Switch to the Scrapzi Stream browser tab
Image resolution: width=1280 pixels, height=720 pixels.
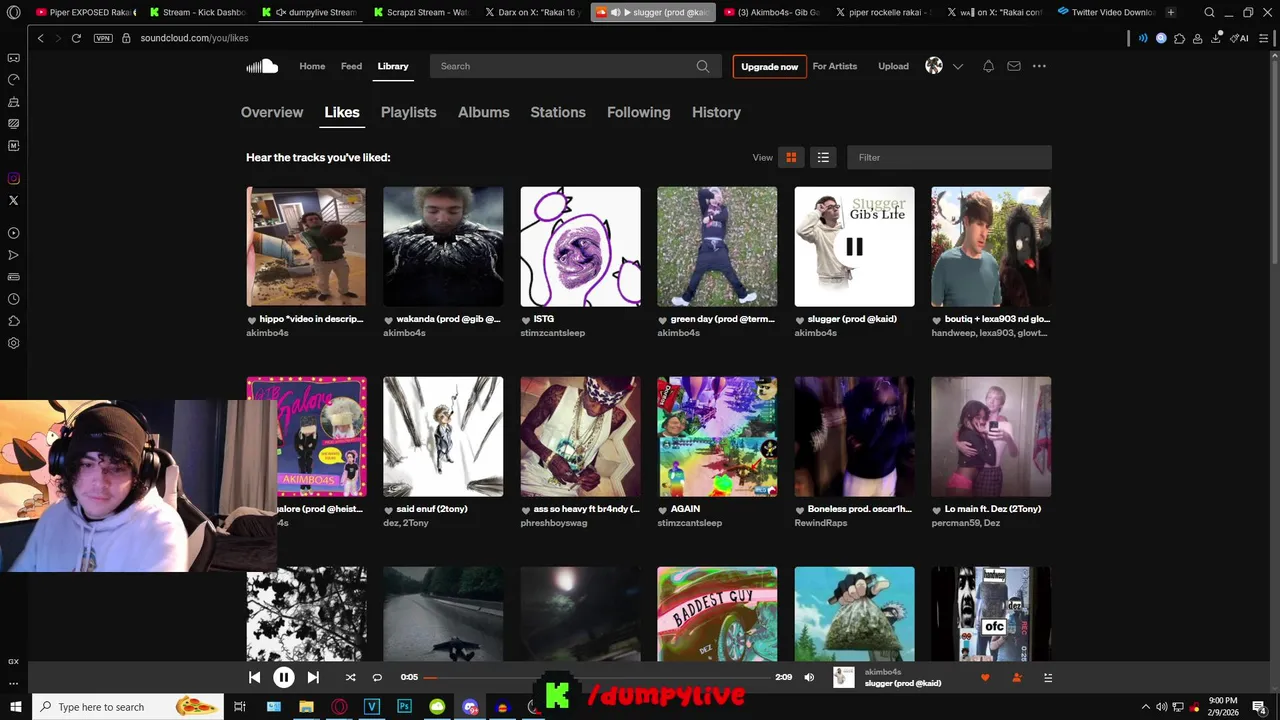click(420, 12)
